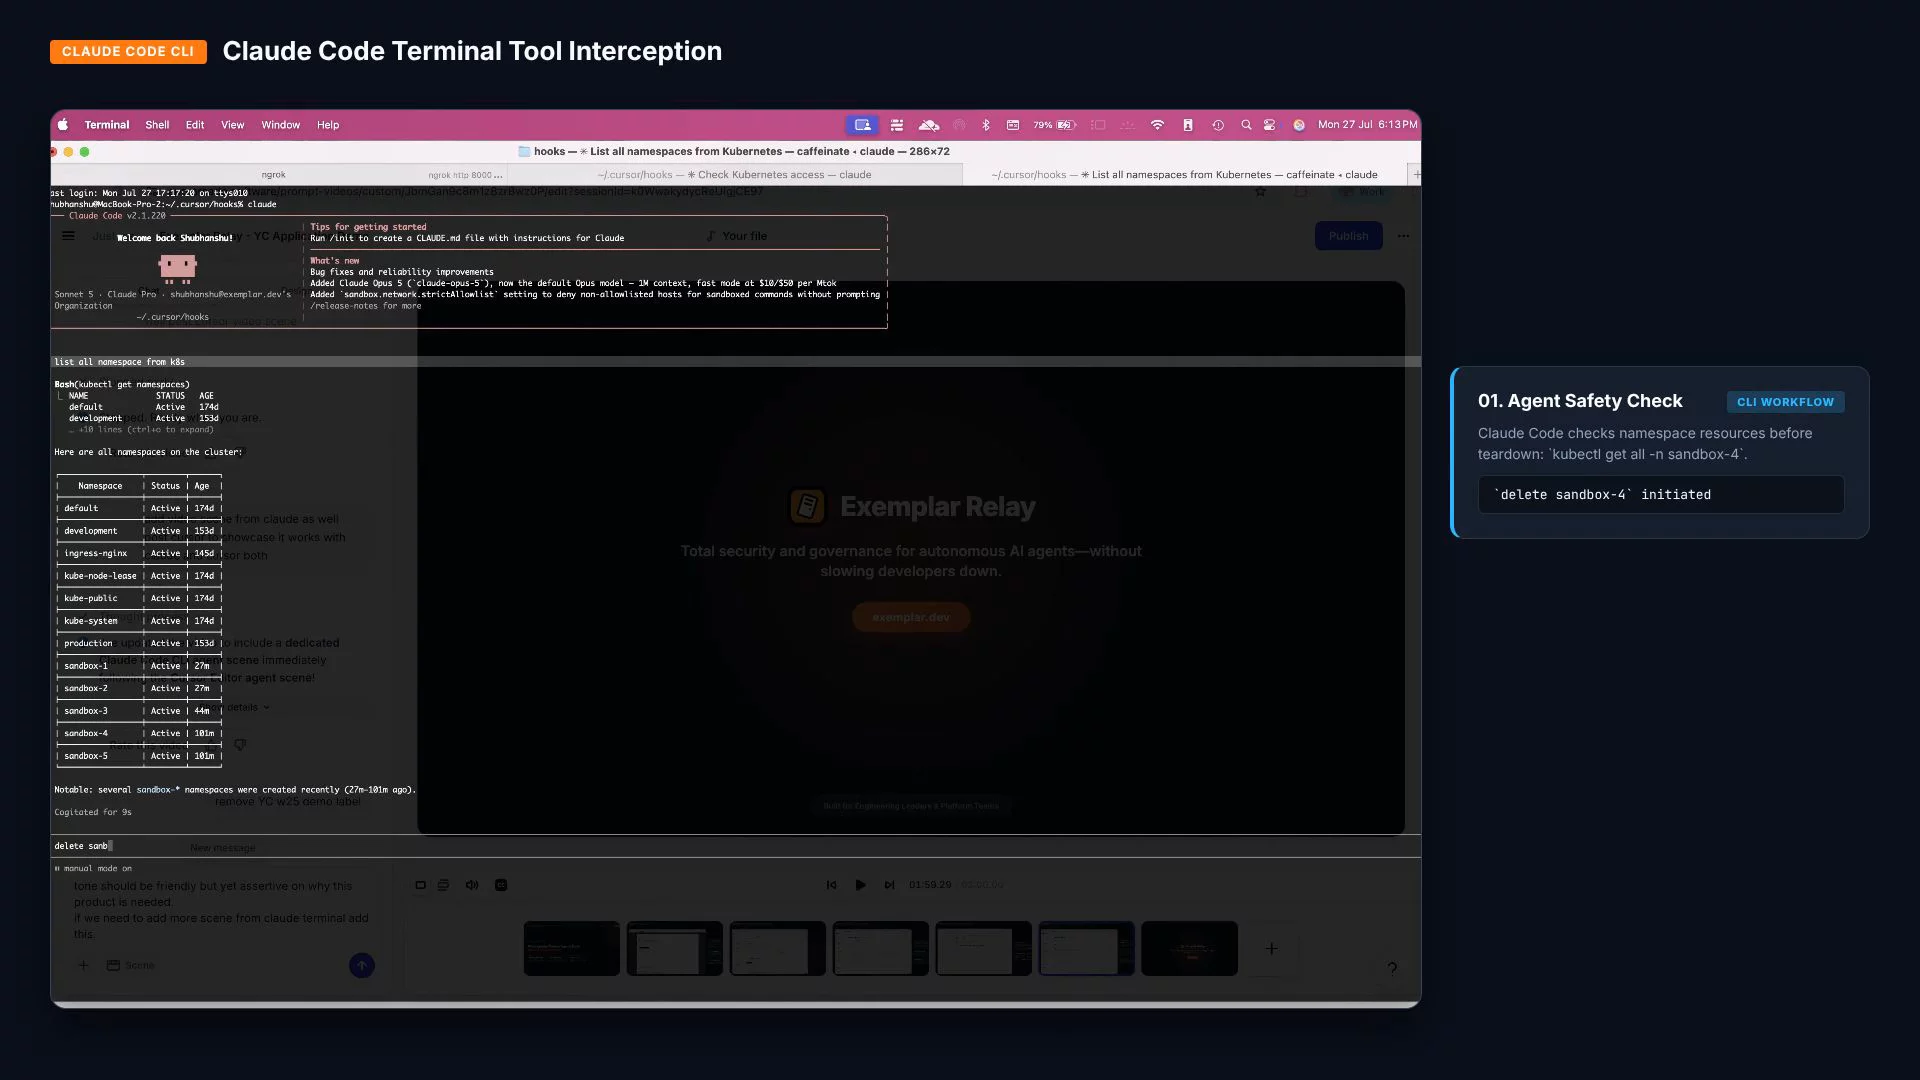
Task: Open the Window menu
Action: [x=281, y=125]
